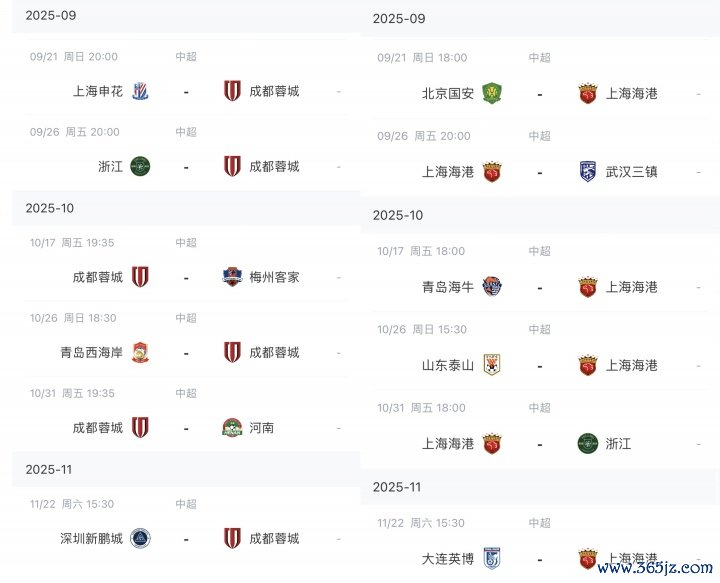The height and width of the screenshot is (583, 720).
Task: Click the 梅州客家 team name
Action: click(274, 277)
